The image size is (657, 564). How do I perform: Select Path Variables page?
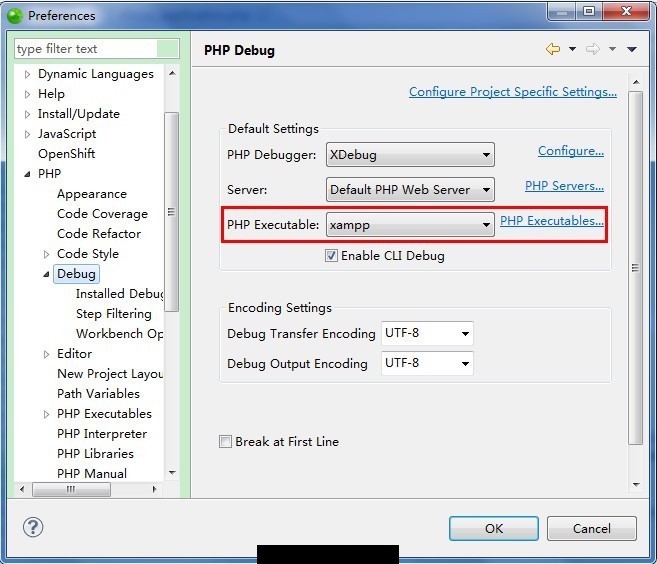pos(98,394)
